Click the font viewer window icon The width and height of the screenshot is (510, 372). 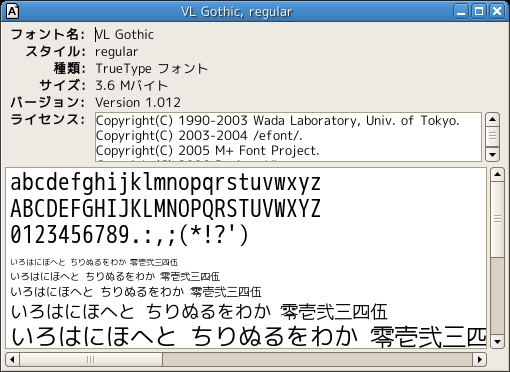click(12, 11)
